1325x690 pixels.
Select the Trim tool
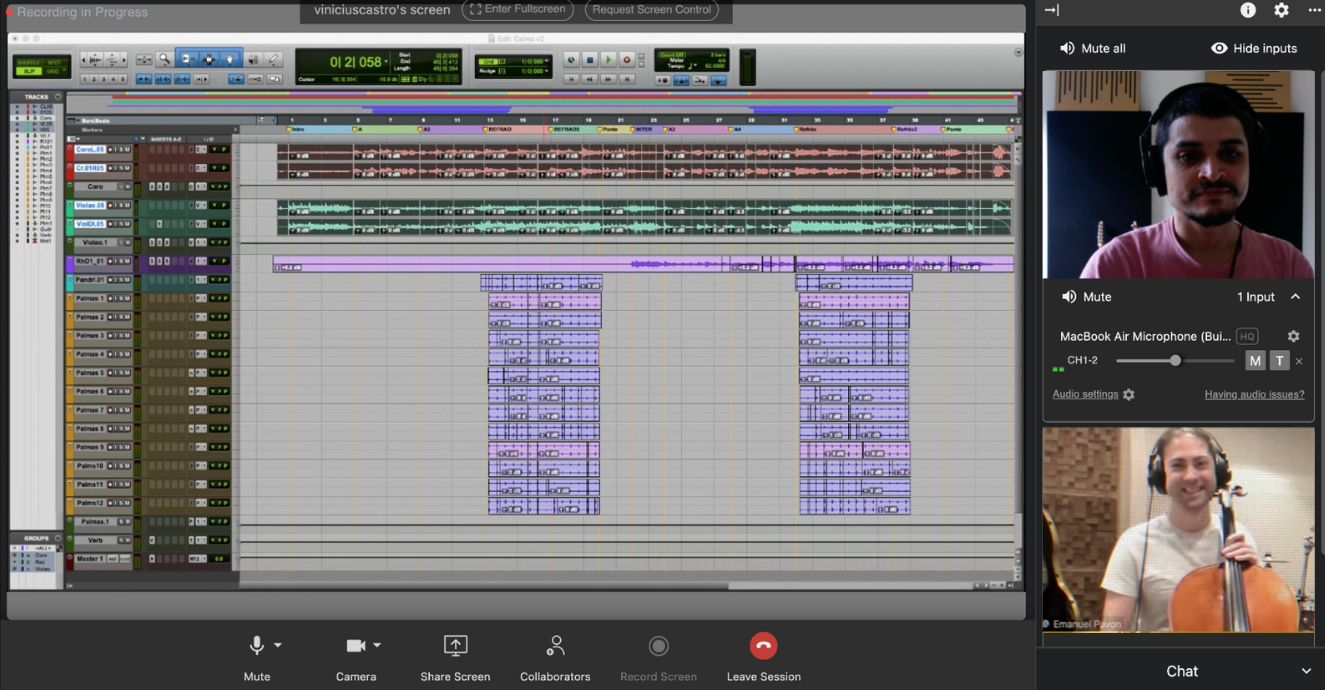pos(187,59)
